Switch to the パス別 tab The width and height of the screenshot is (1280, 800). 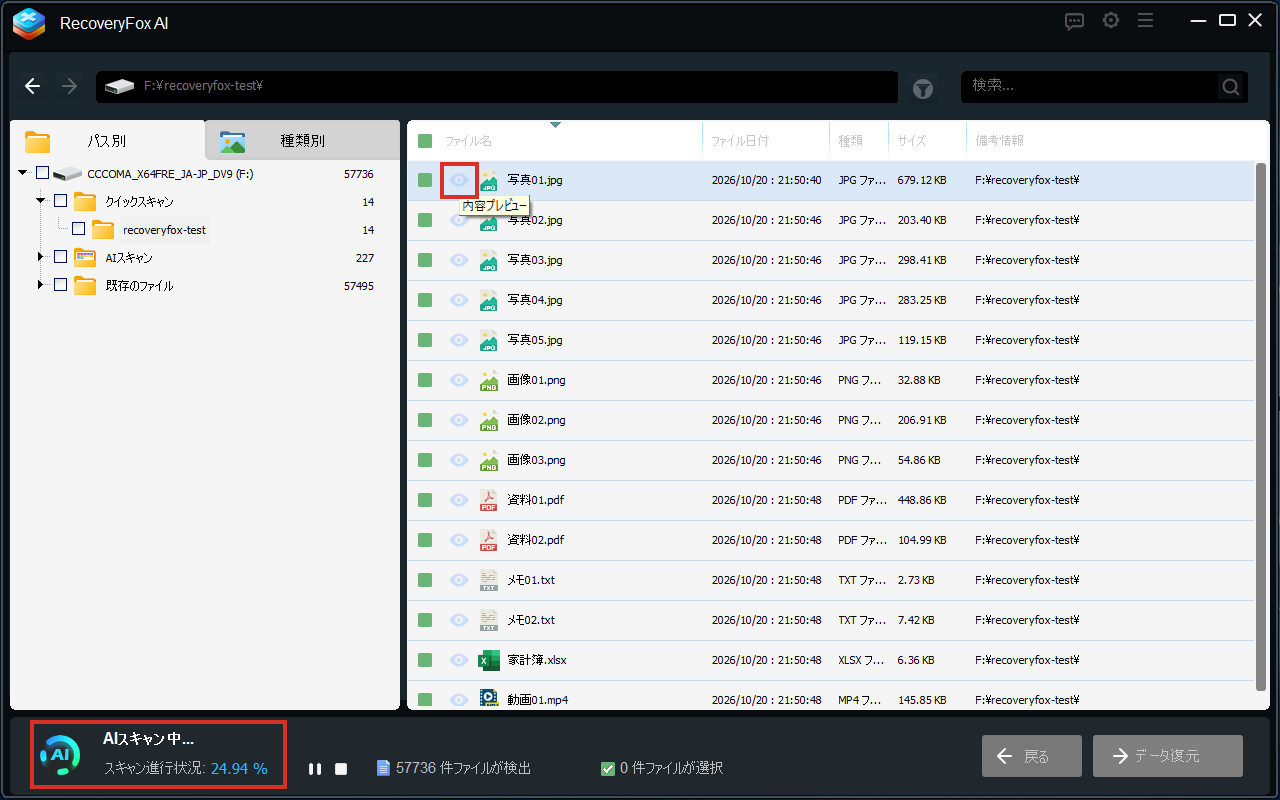(108, 141)
